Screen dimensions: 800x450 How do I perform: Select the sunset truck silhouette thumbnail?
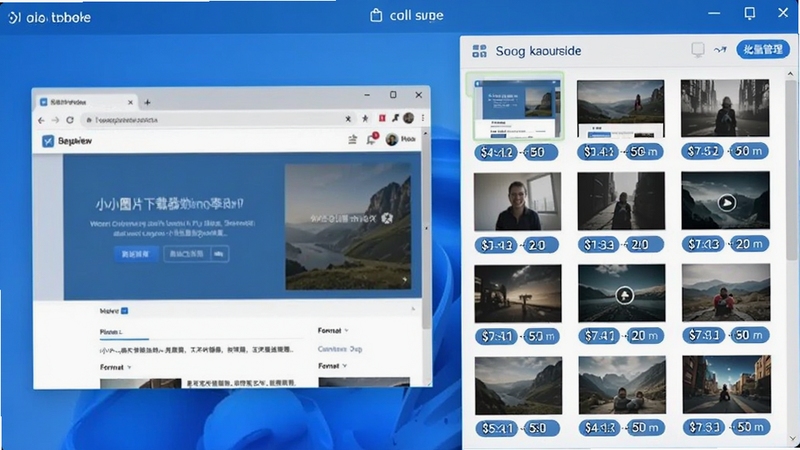(518, 293)
